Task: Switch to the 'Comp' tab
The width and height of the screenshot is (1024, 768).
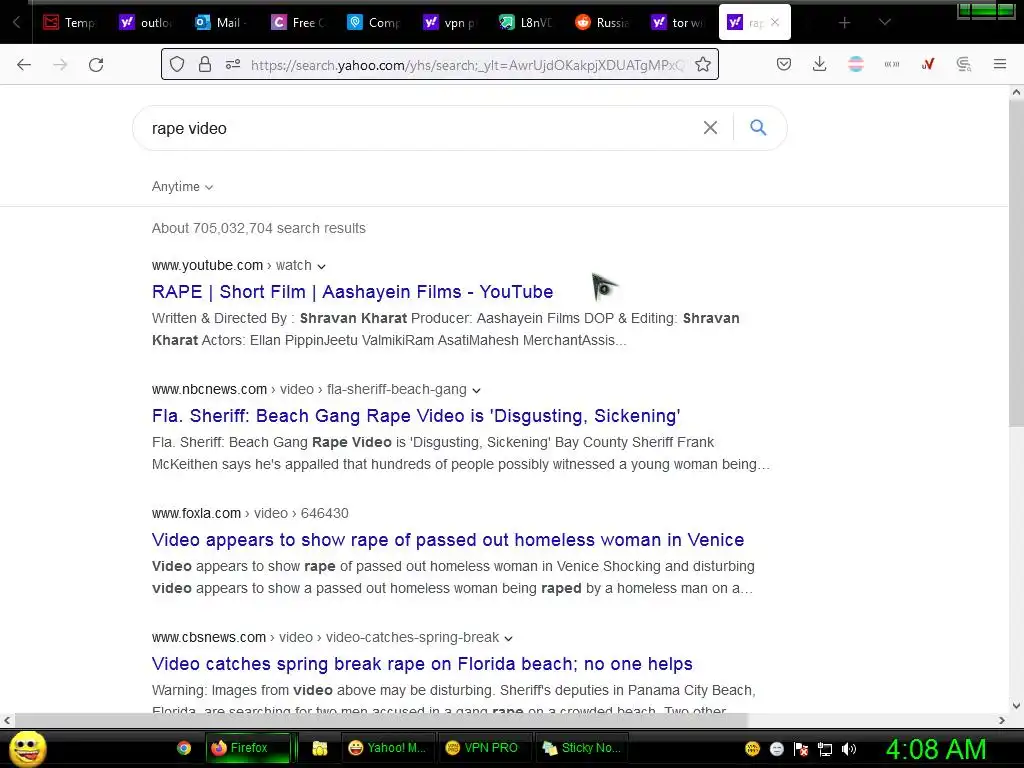Action: (374, 22)
